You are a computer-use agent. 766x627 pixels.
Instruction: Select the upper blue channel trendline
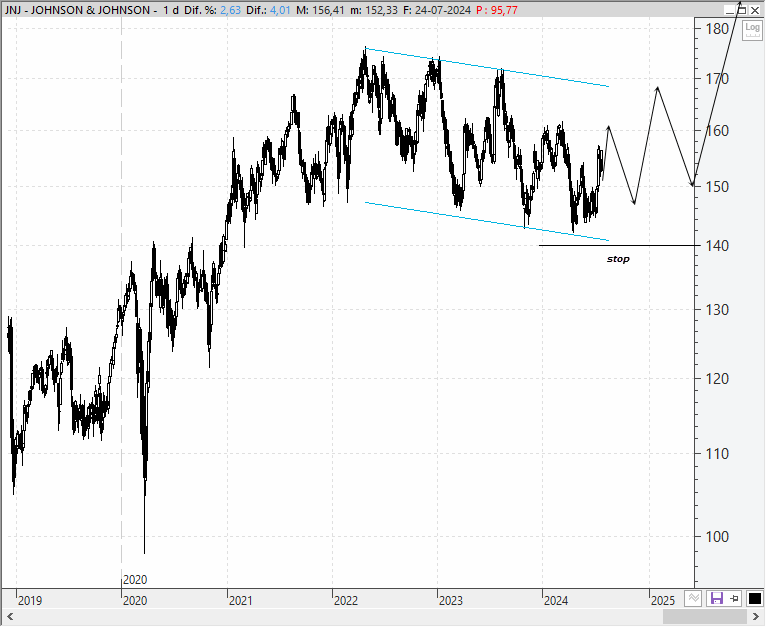(488, 67)
